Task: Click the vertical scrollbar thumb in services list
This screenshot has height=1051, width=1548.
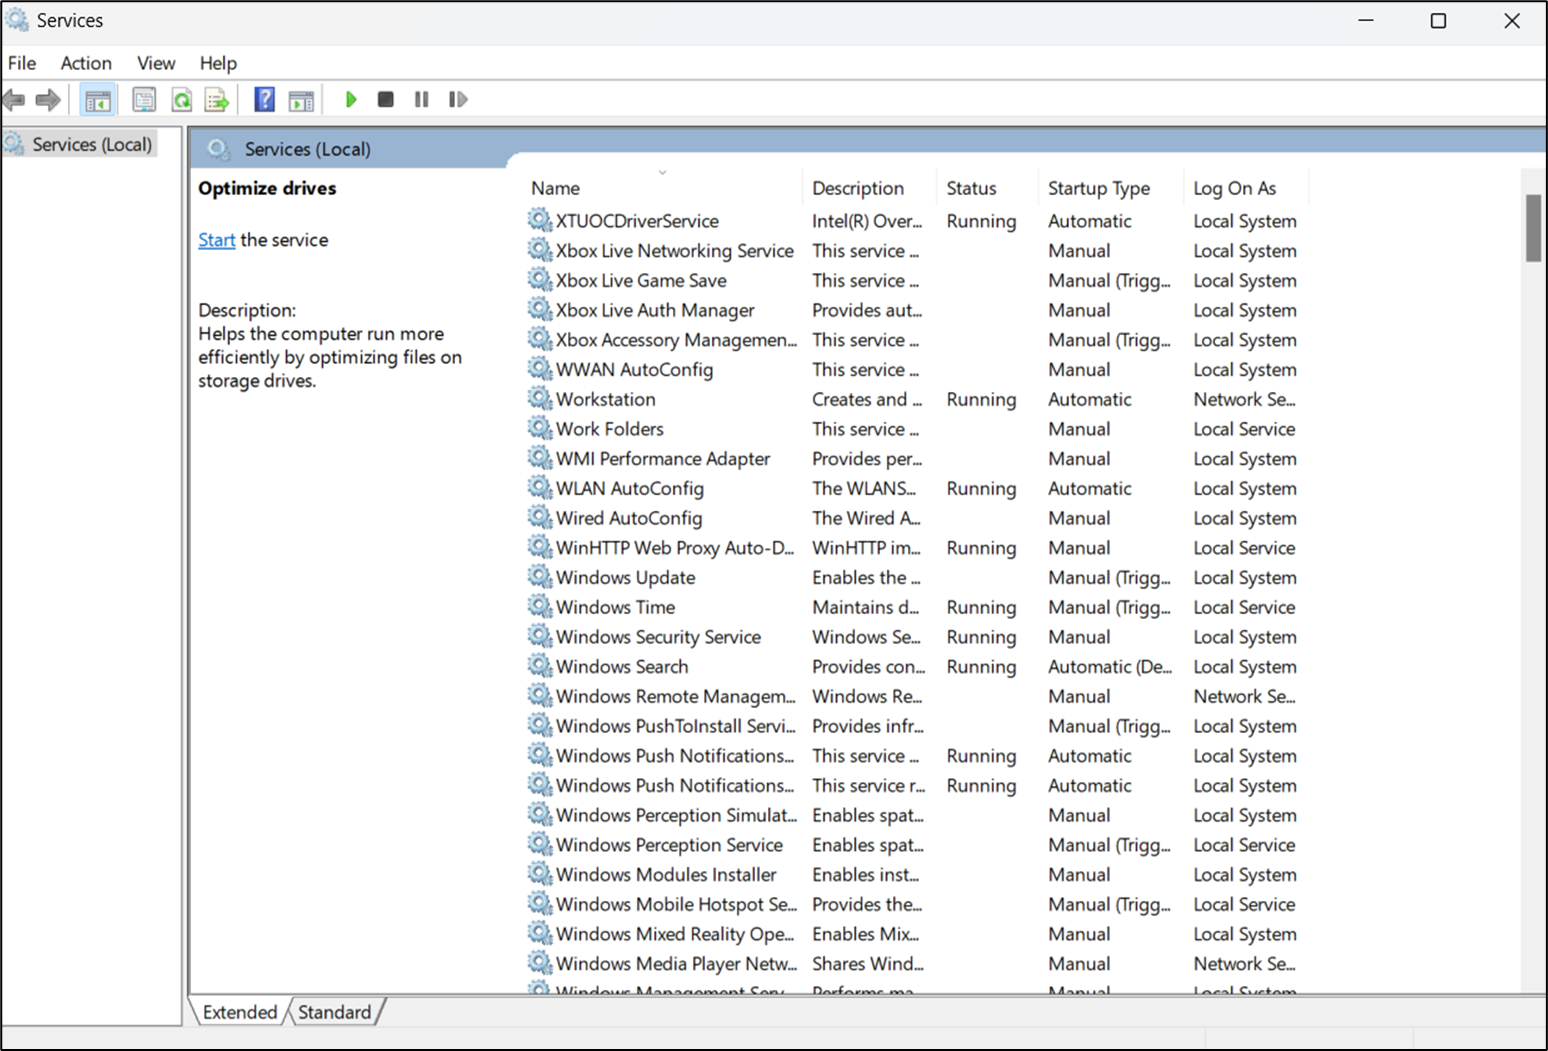Action: (1533, 228)
